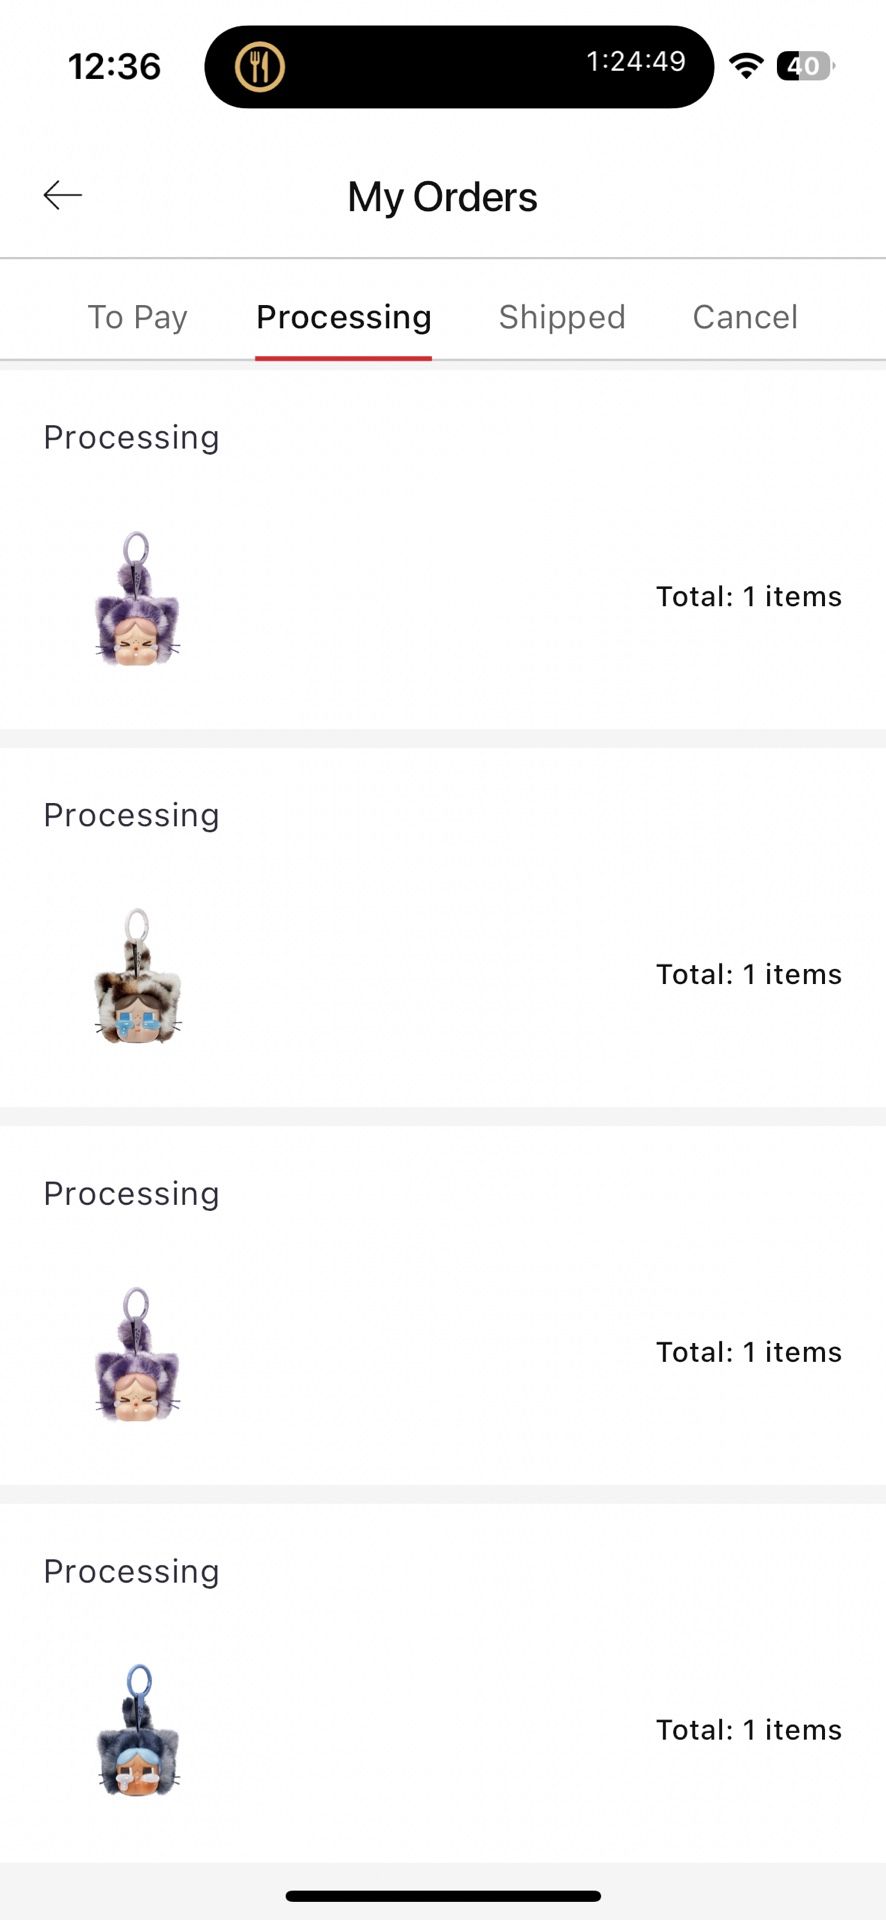Tap the battery level indicator
Image resolution: width=886 pixels, height=1920 pixels.
805,66
